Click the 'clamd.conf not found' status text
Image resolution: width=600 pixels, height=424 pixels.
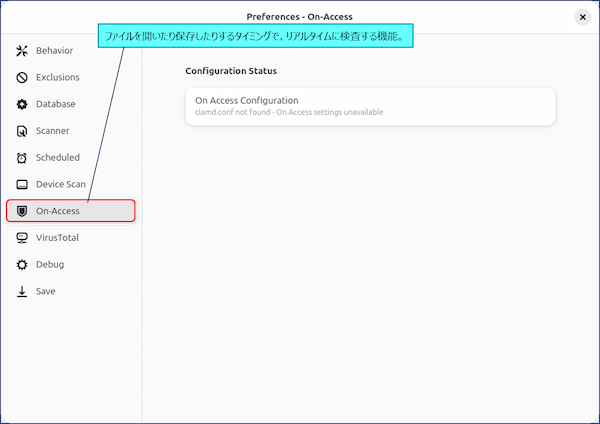point(289,112)
